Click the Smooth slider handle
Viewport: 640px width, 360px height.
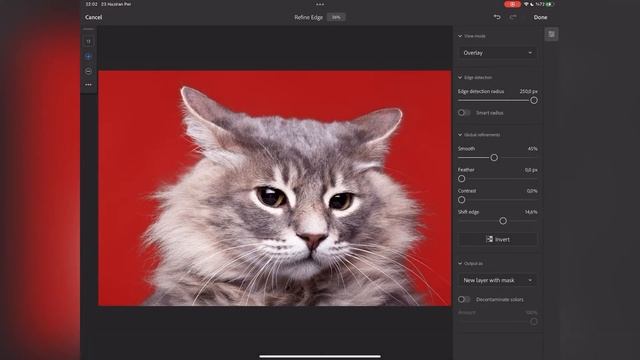coord(494,158)
